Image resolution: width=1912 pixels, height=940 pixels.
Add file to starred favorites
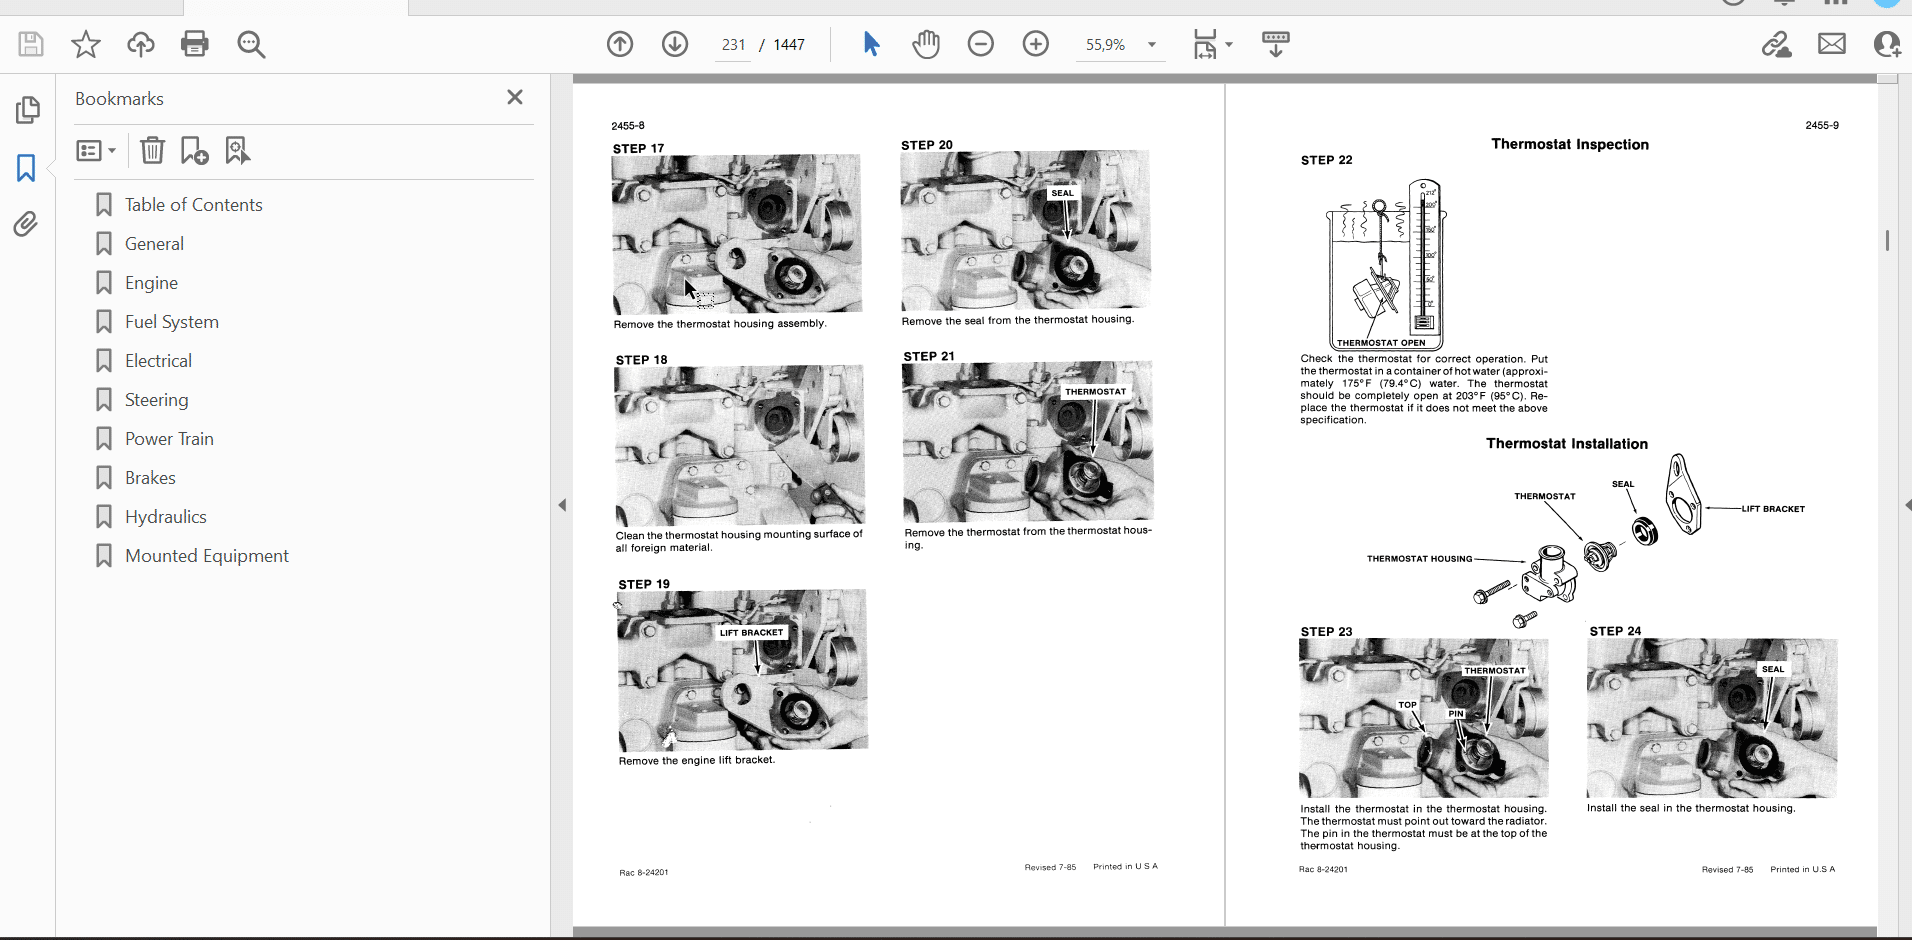tap(86, 44)
